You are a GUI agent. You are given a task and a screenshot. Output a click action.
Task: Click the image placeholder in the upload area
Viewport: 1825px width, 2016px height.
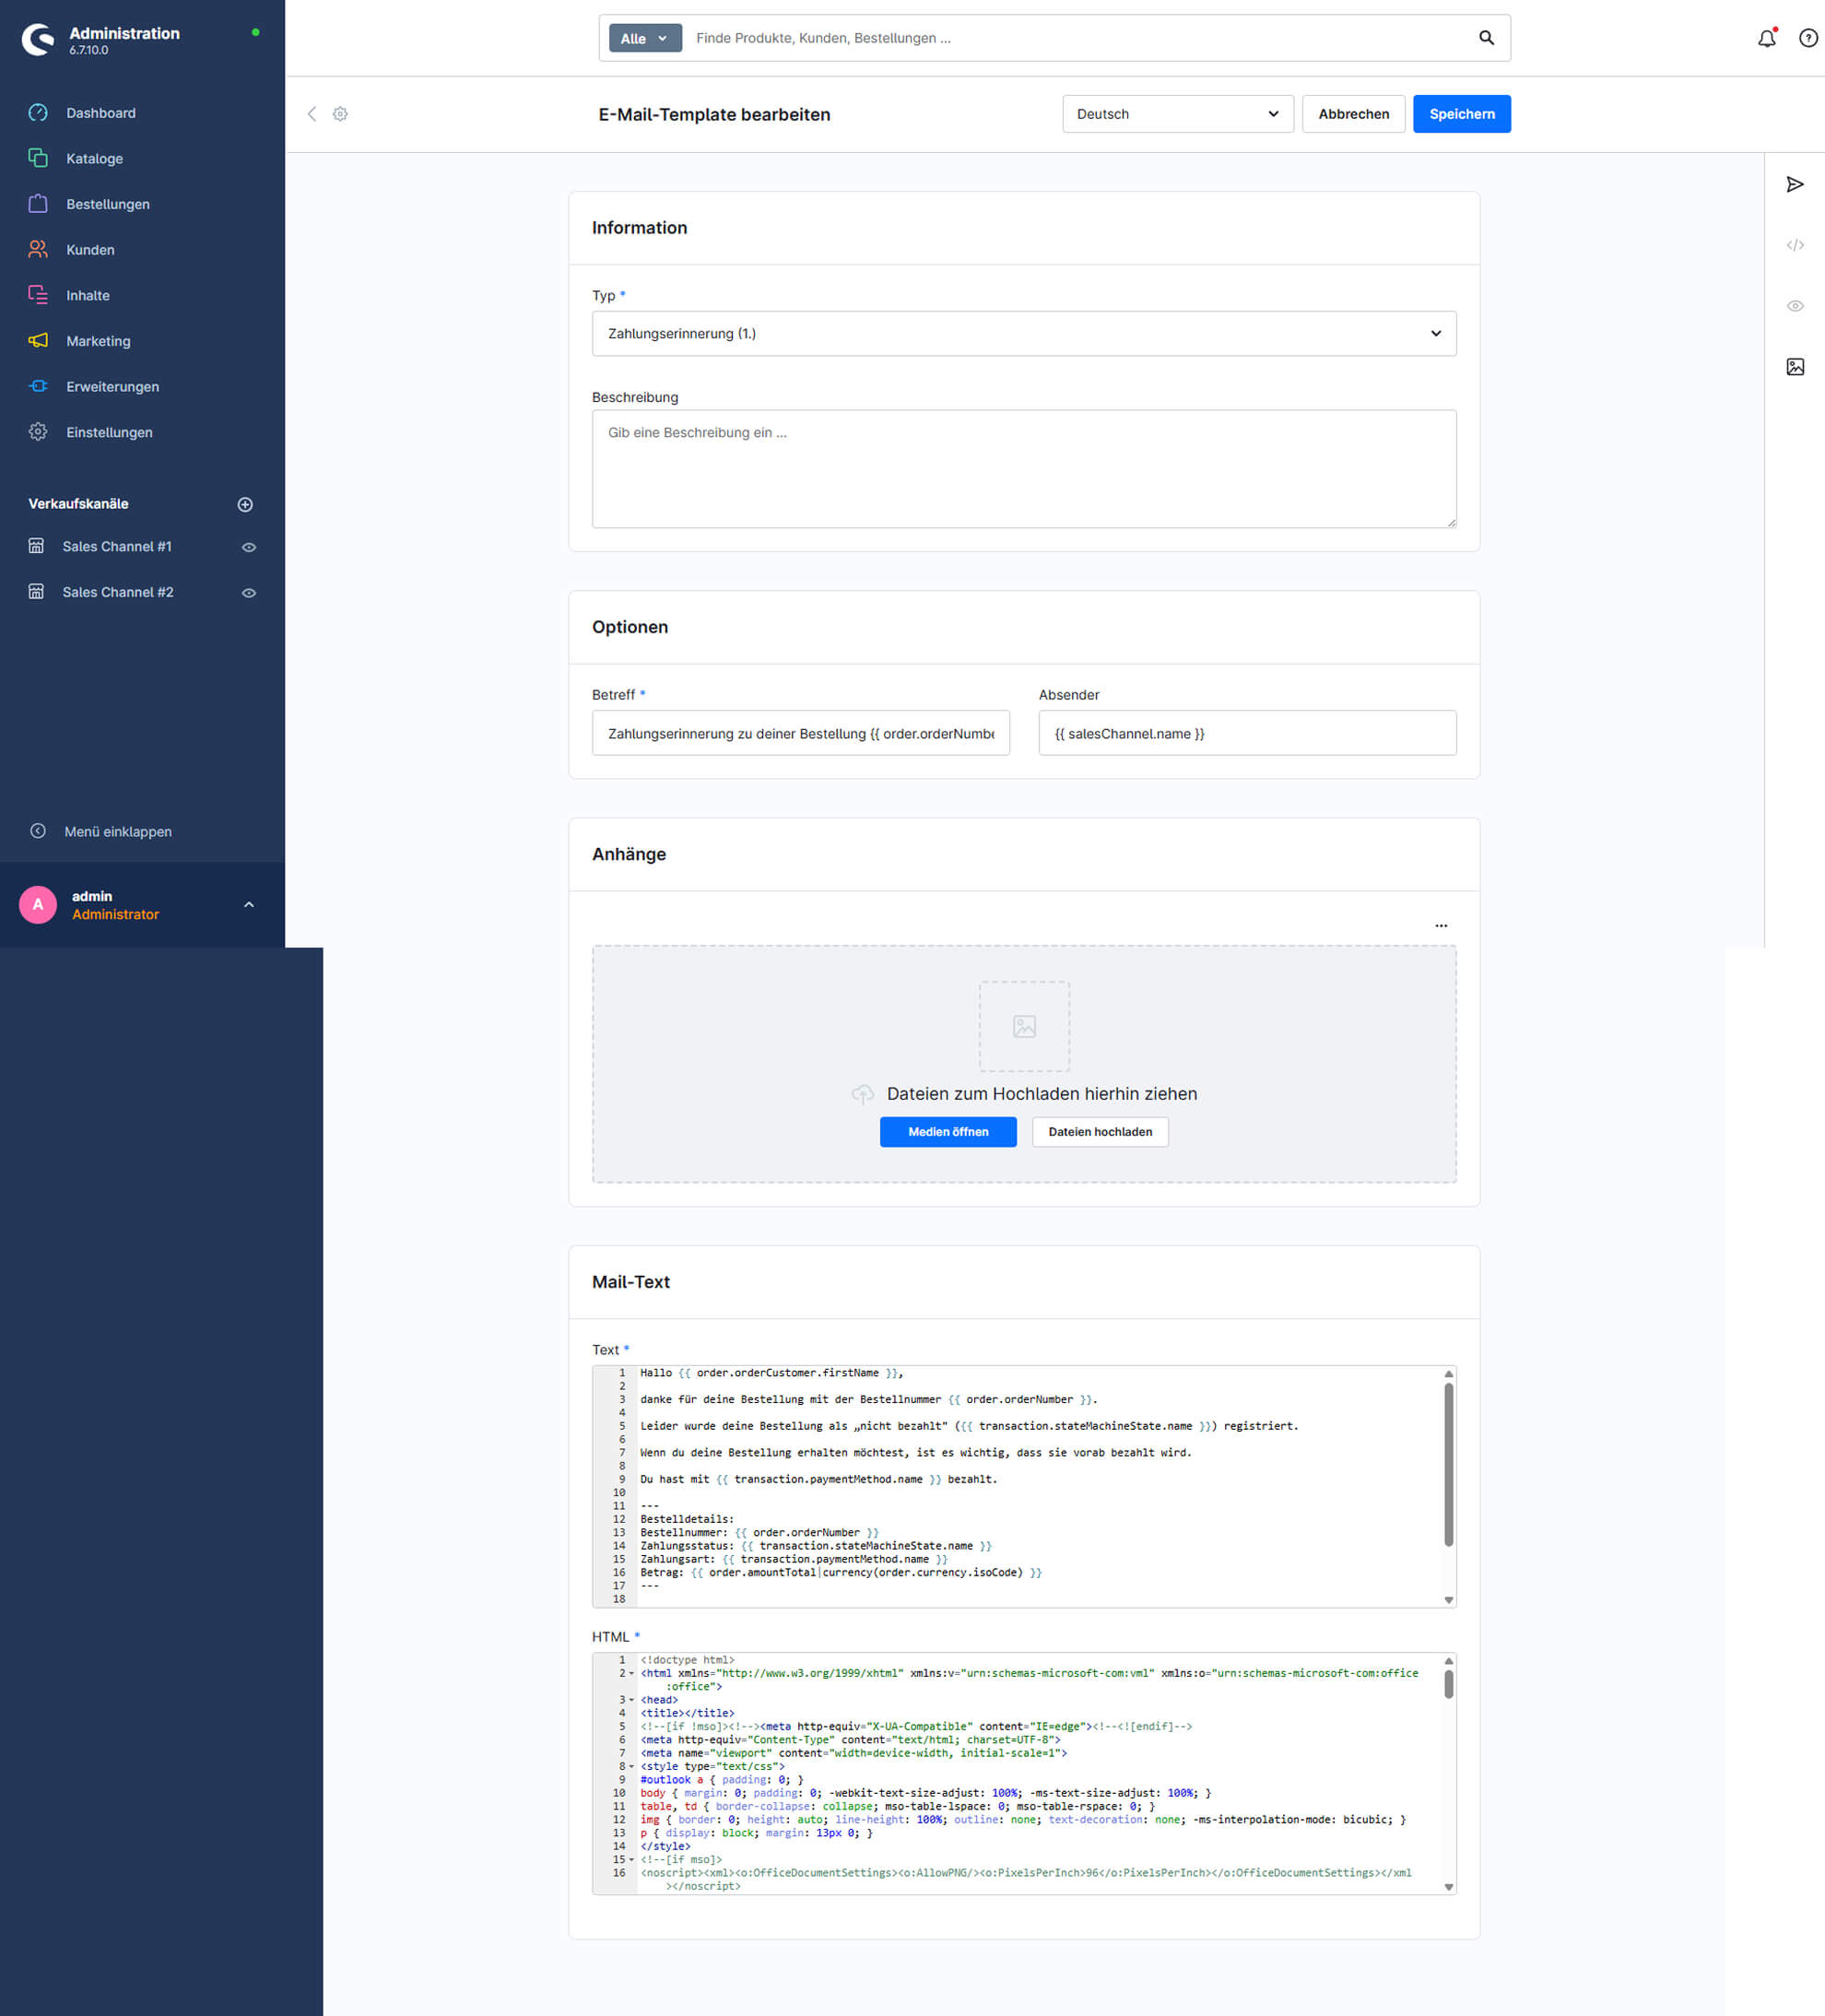pos(1024,1026)
